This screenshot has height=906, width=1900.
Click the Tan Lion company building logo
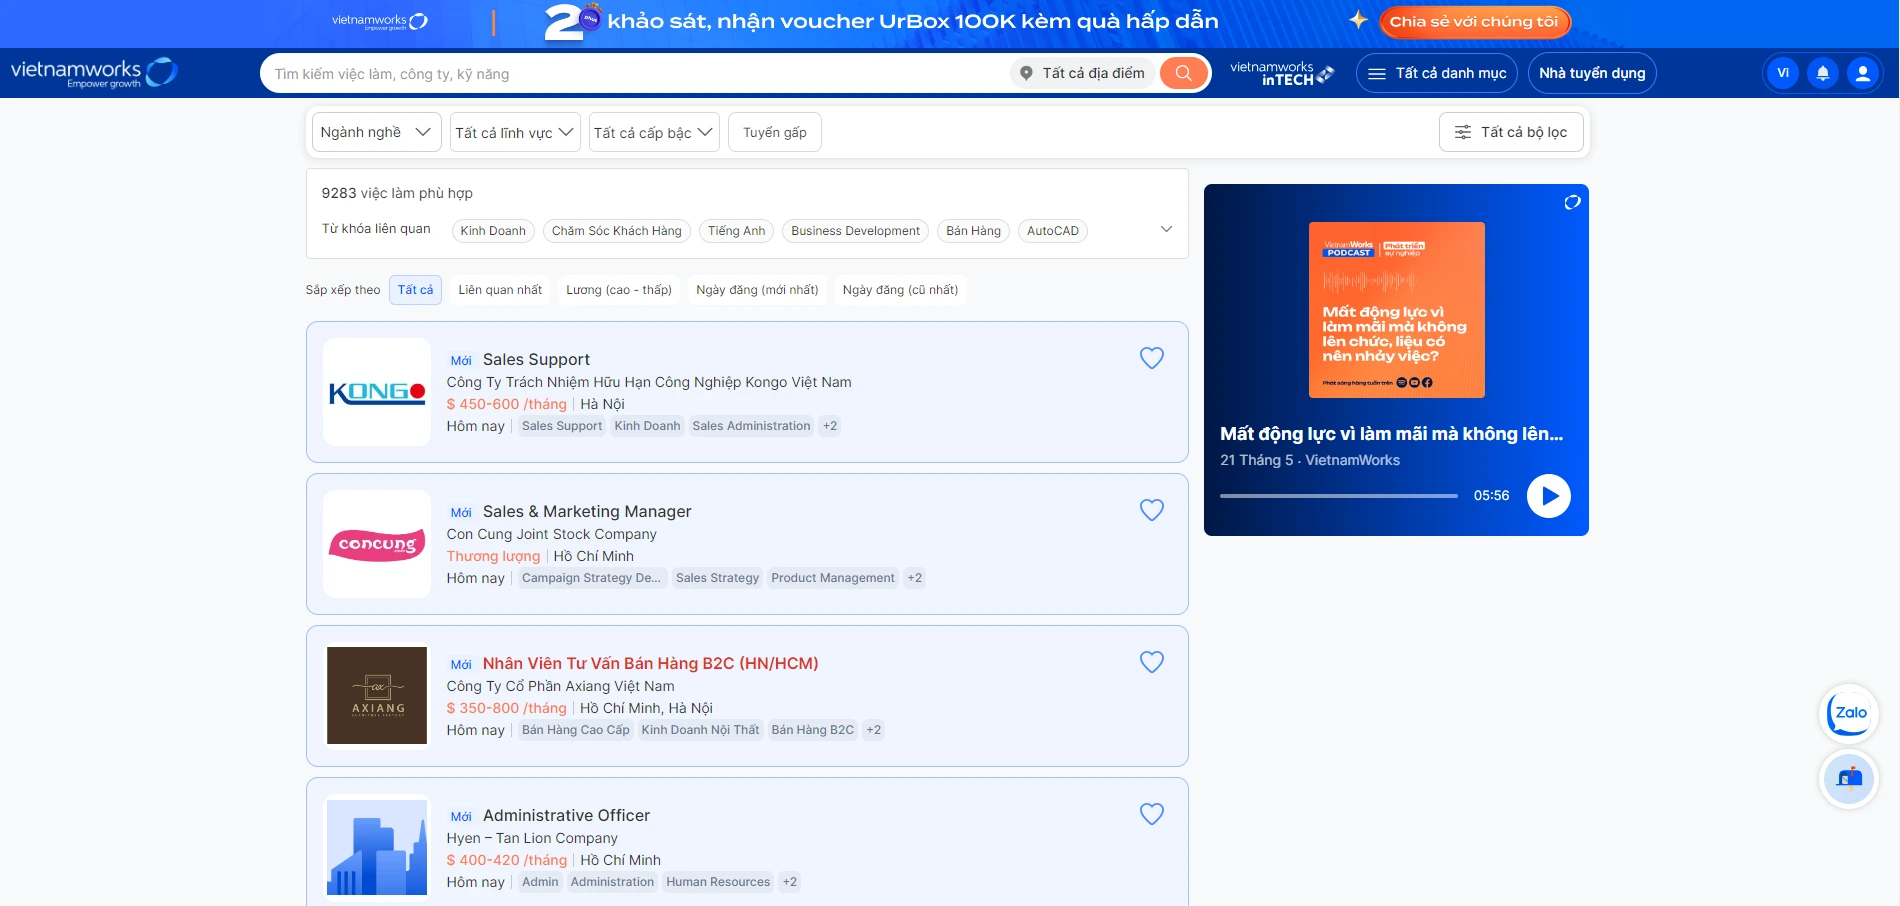pos(377,848)
